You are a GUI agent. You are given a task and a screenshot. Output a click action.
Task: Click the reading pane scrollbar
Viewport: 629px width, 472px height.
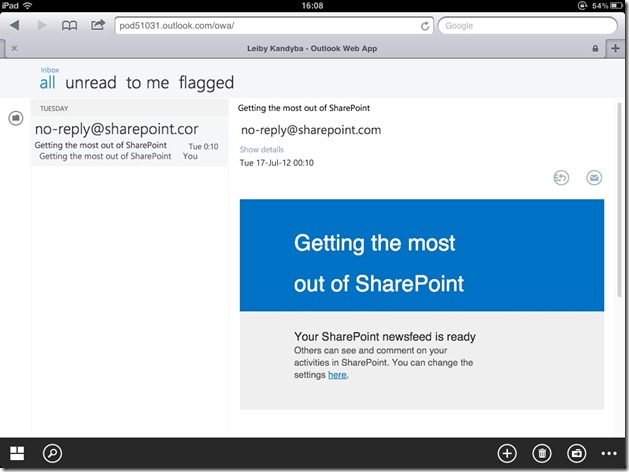coord(619,199)
